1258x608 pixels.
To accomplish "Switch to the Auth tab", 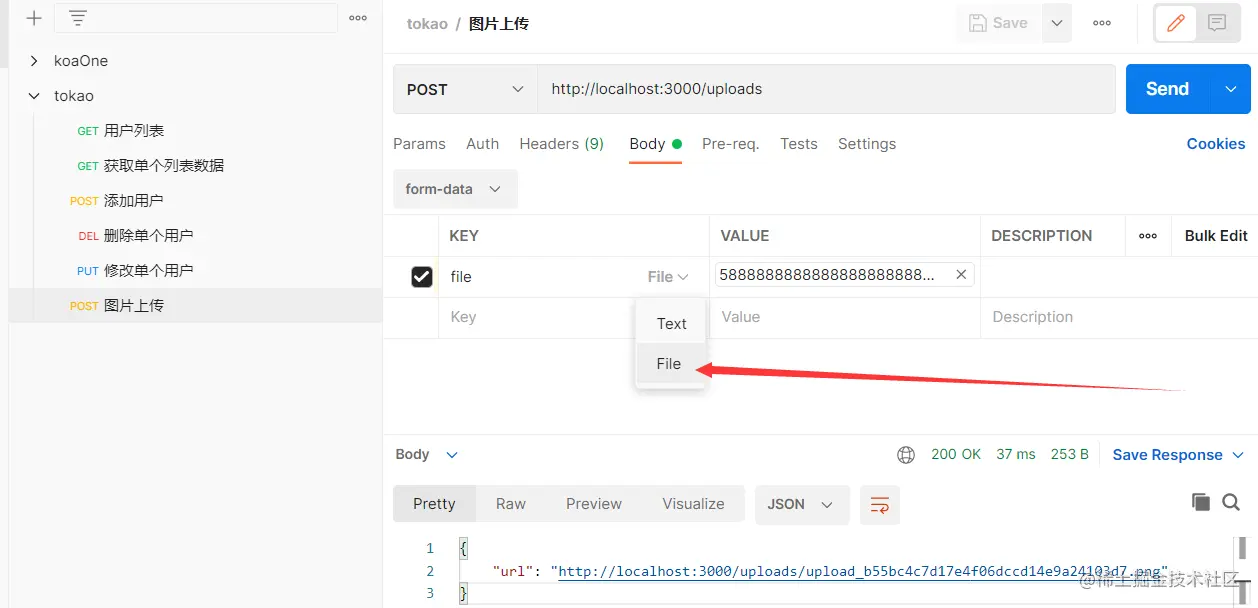I will coord(482,144).
